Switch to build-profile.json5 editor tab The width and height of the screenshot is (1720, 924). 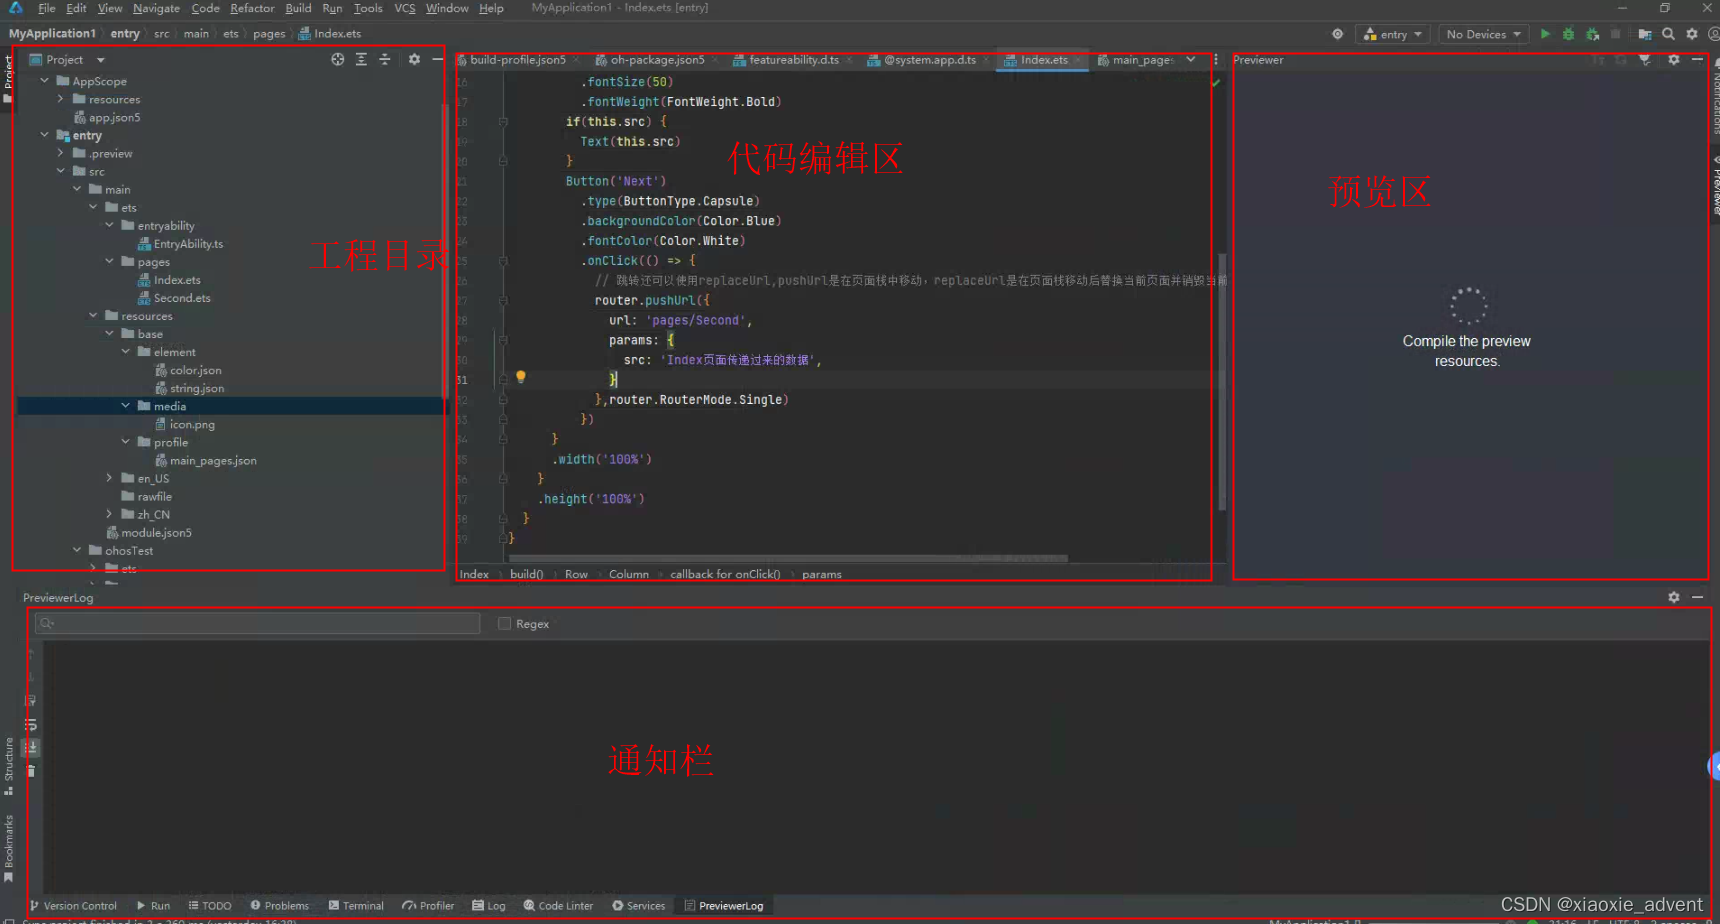[x=517, y=60]
